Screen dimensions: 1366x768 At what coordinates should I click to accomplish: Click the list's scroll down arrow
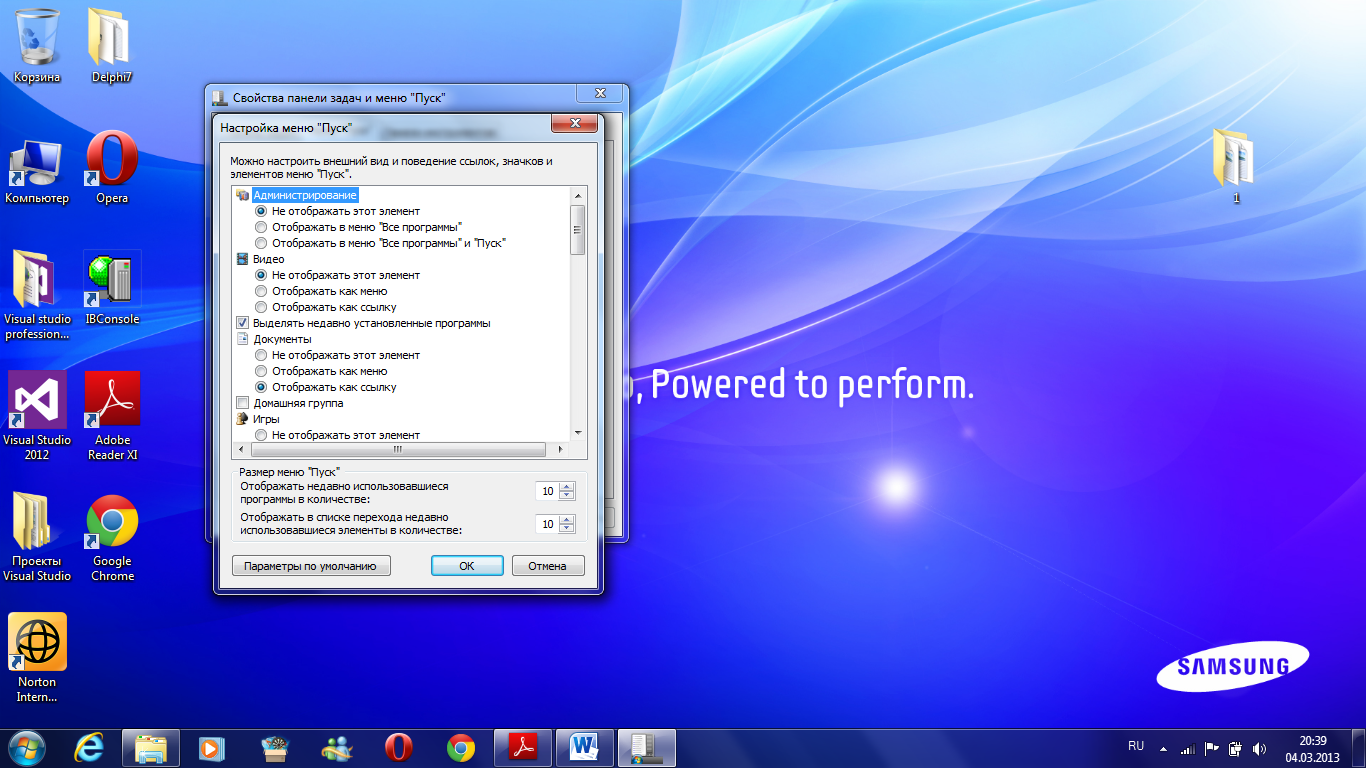[578, 433]
